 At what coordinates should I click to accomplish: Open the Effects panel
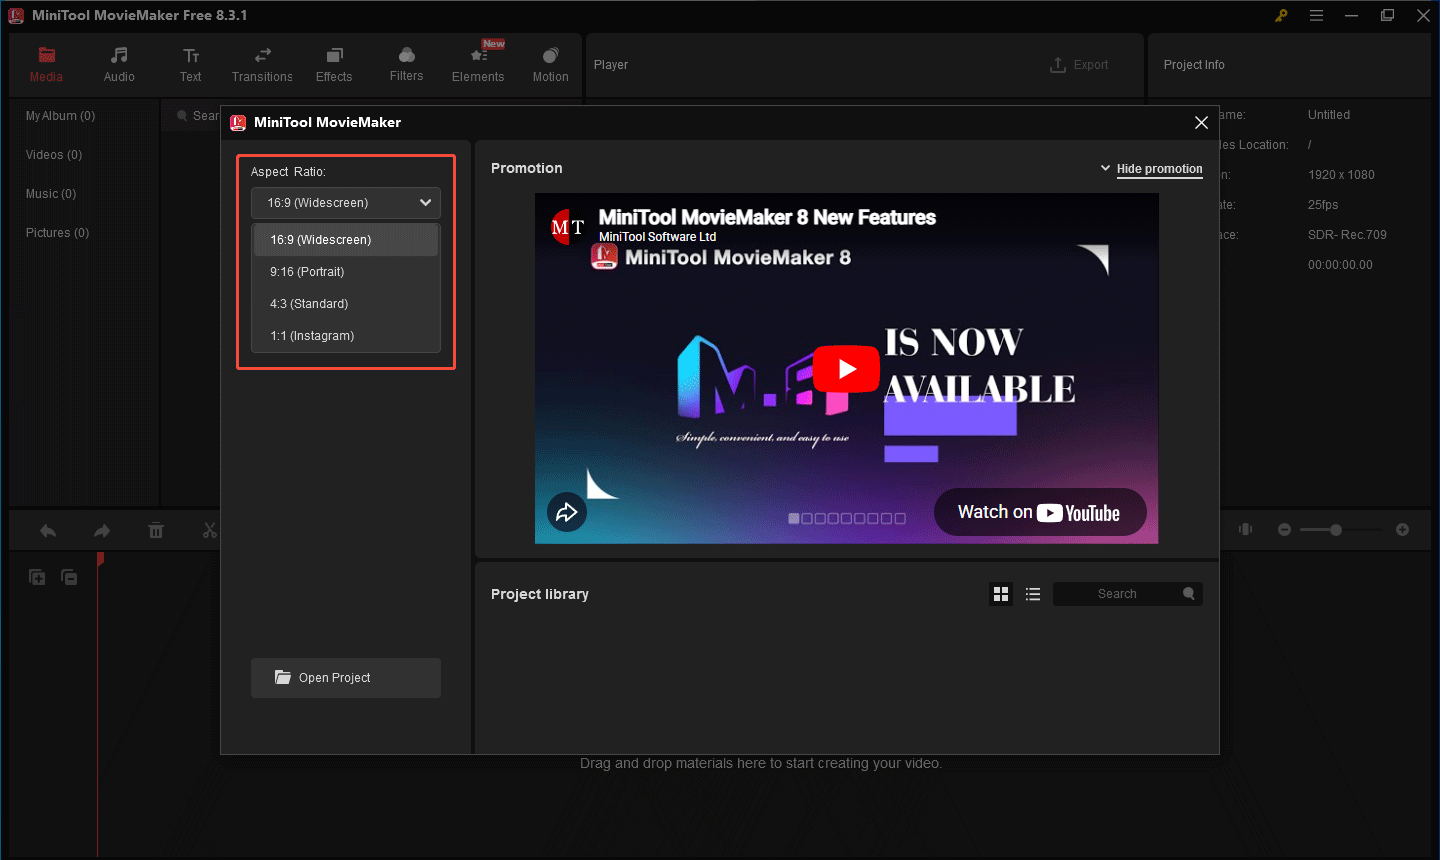tap(333, 64)
